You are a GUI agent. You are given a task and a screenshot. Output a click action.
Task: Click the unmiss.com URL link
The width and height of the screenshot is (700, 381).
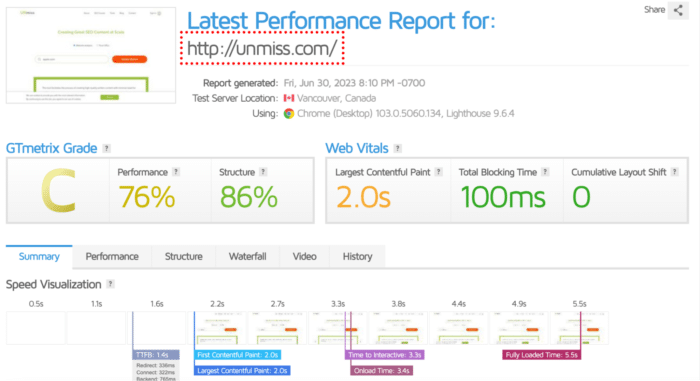coord(262,48)
